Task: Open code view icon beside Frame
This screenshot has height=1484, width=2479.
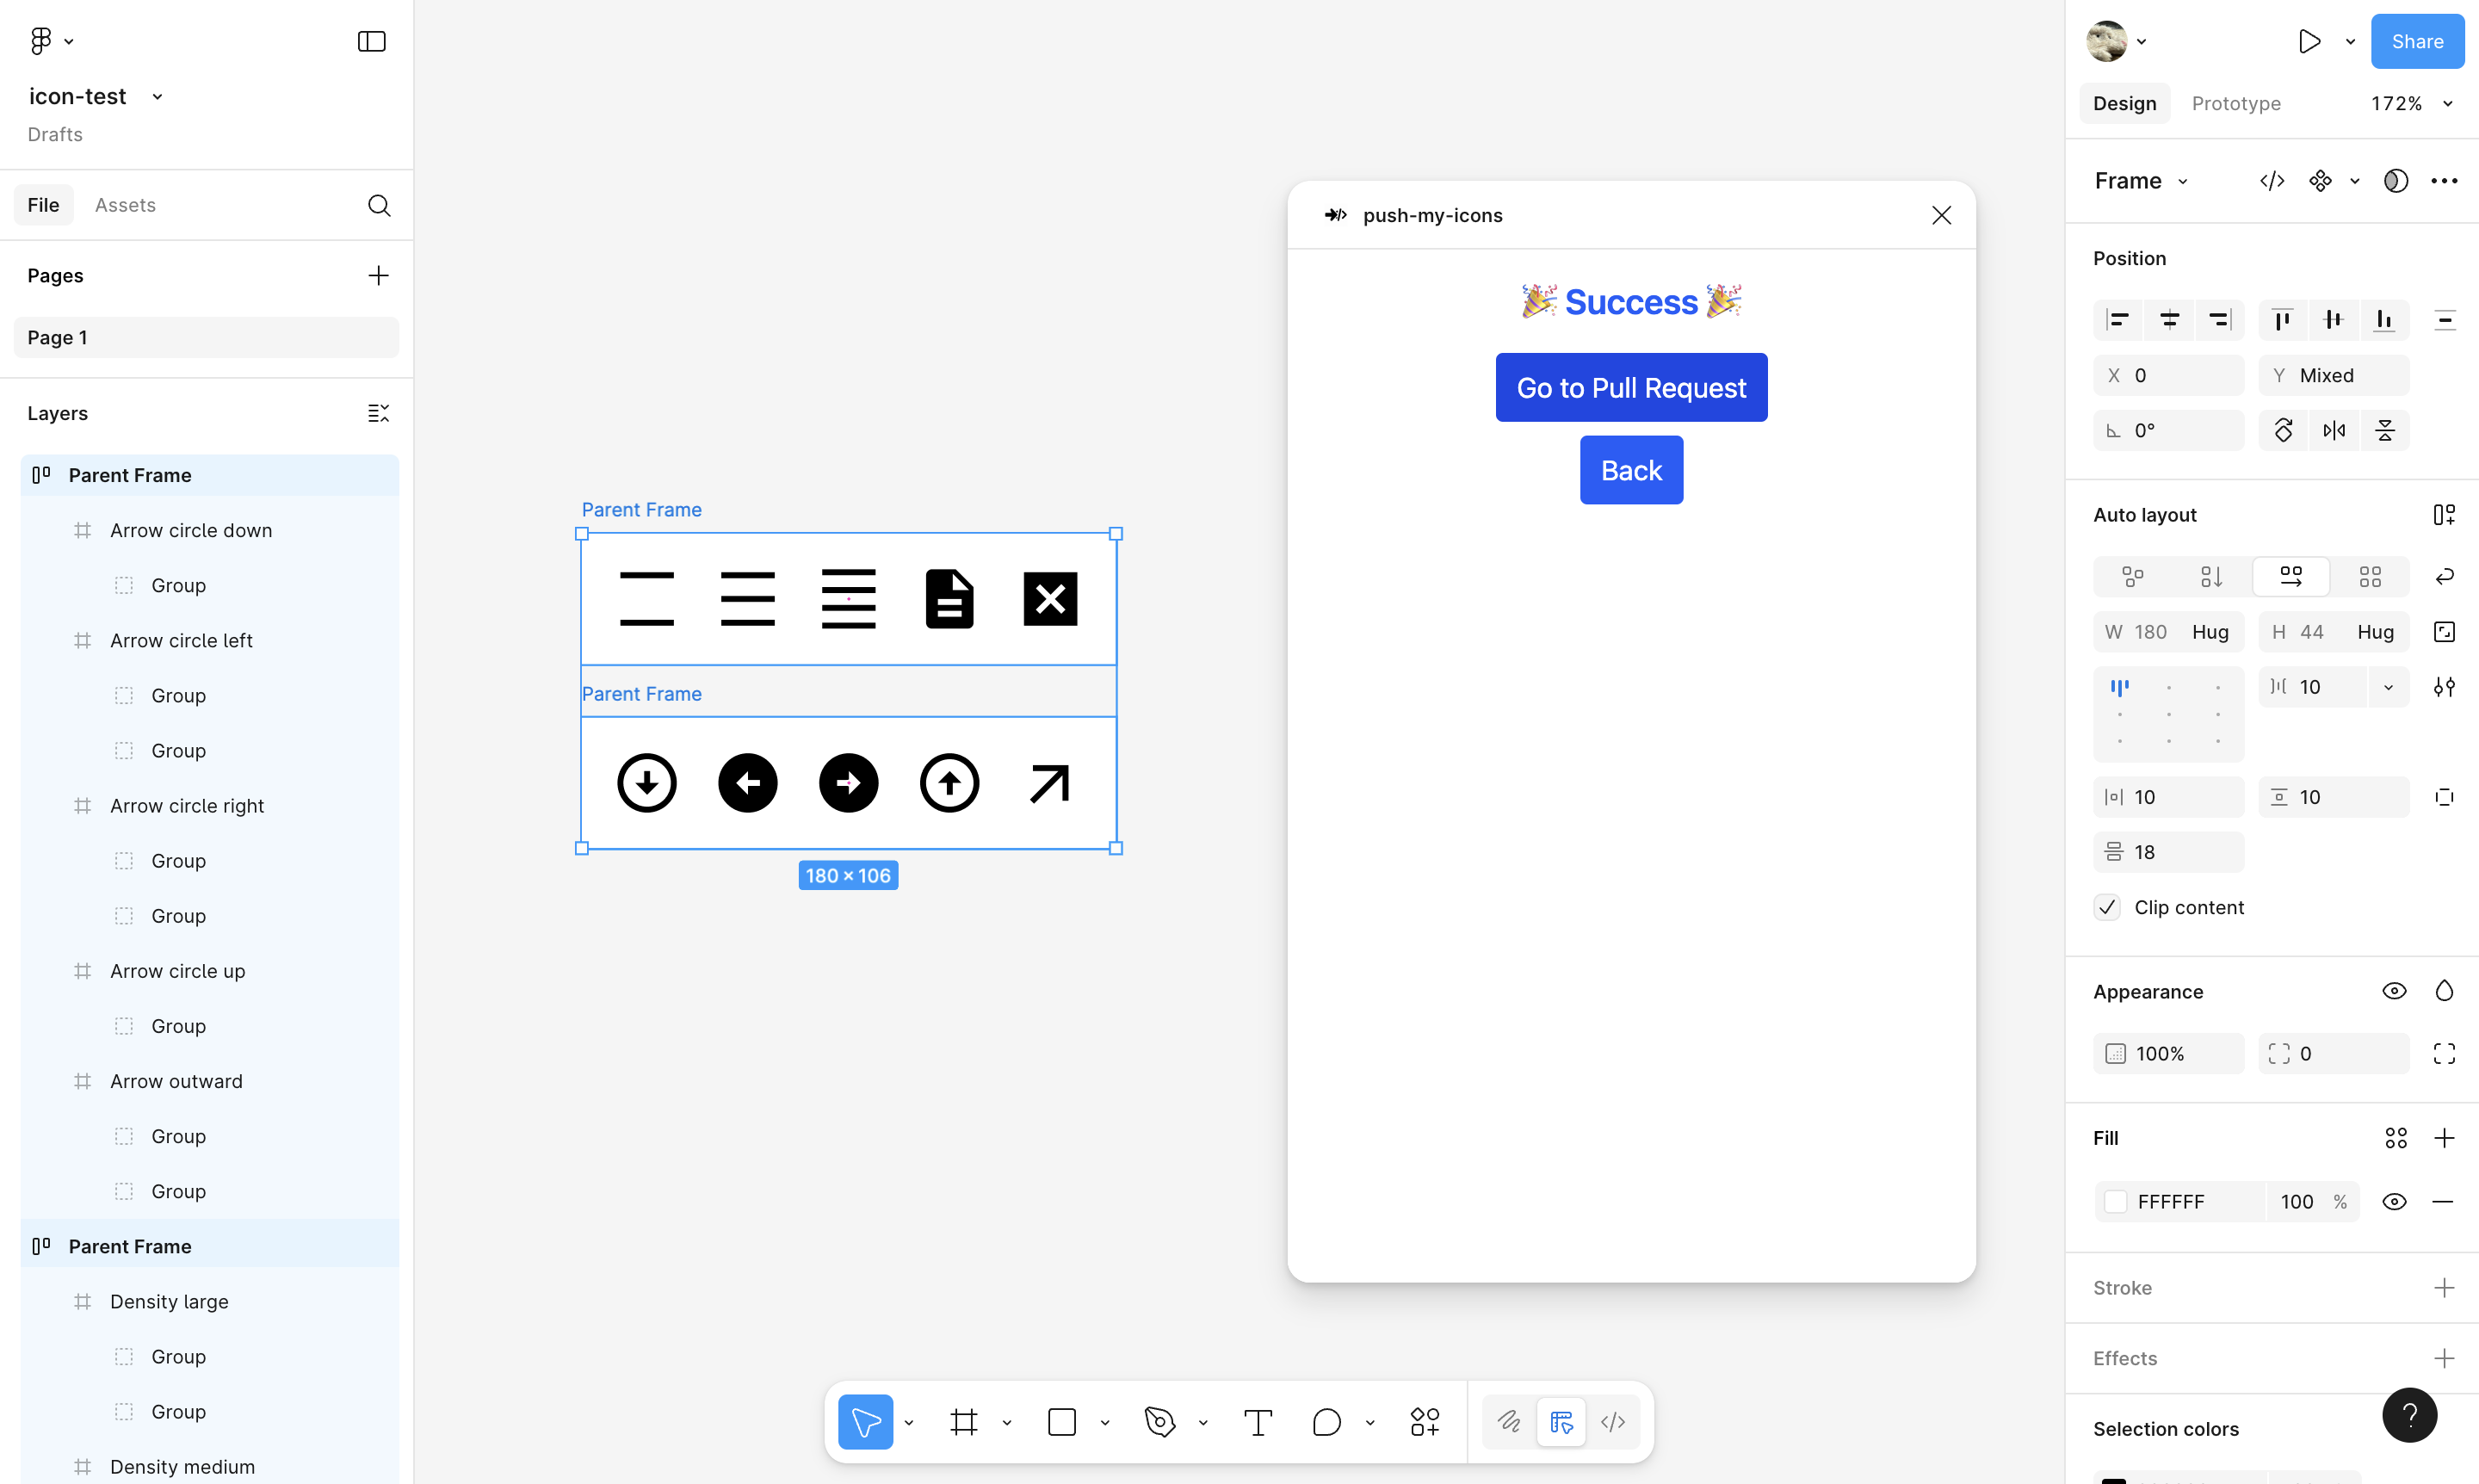Action: tap(2272, 181)
